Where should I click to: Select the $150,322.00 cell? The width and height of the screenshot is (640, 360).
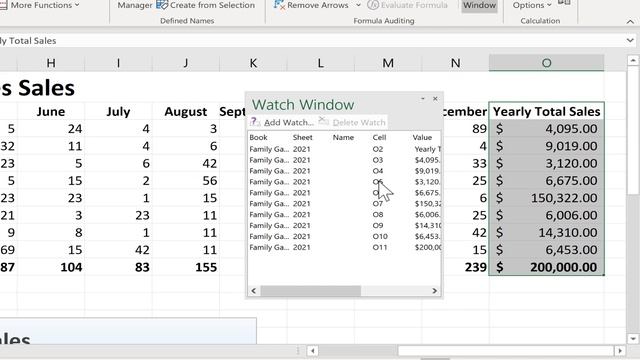[x=546, y=198]
